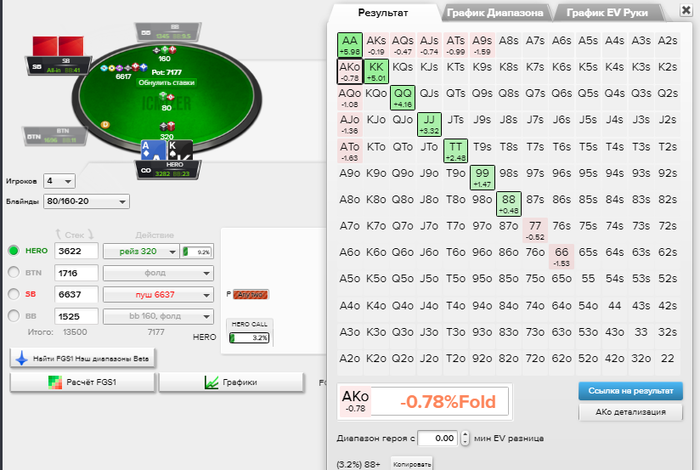Switch to the График EV Руки tab
Screen dimensions: 700x470
[x=607, y=13]
